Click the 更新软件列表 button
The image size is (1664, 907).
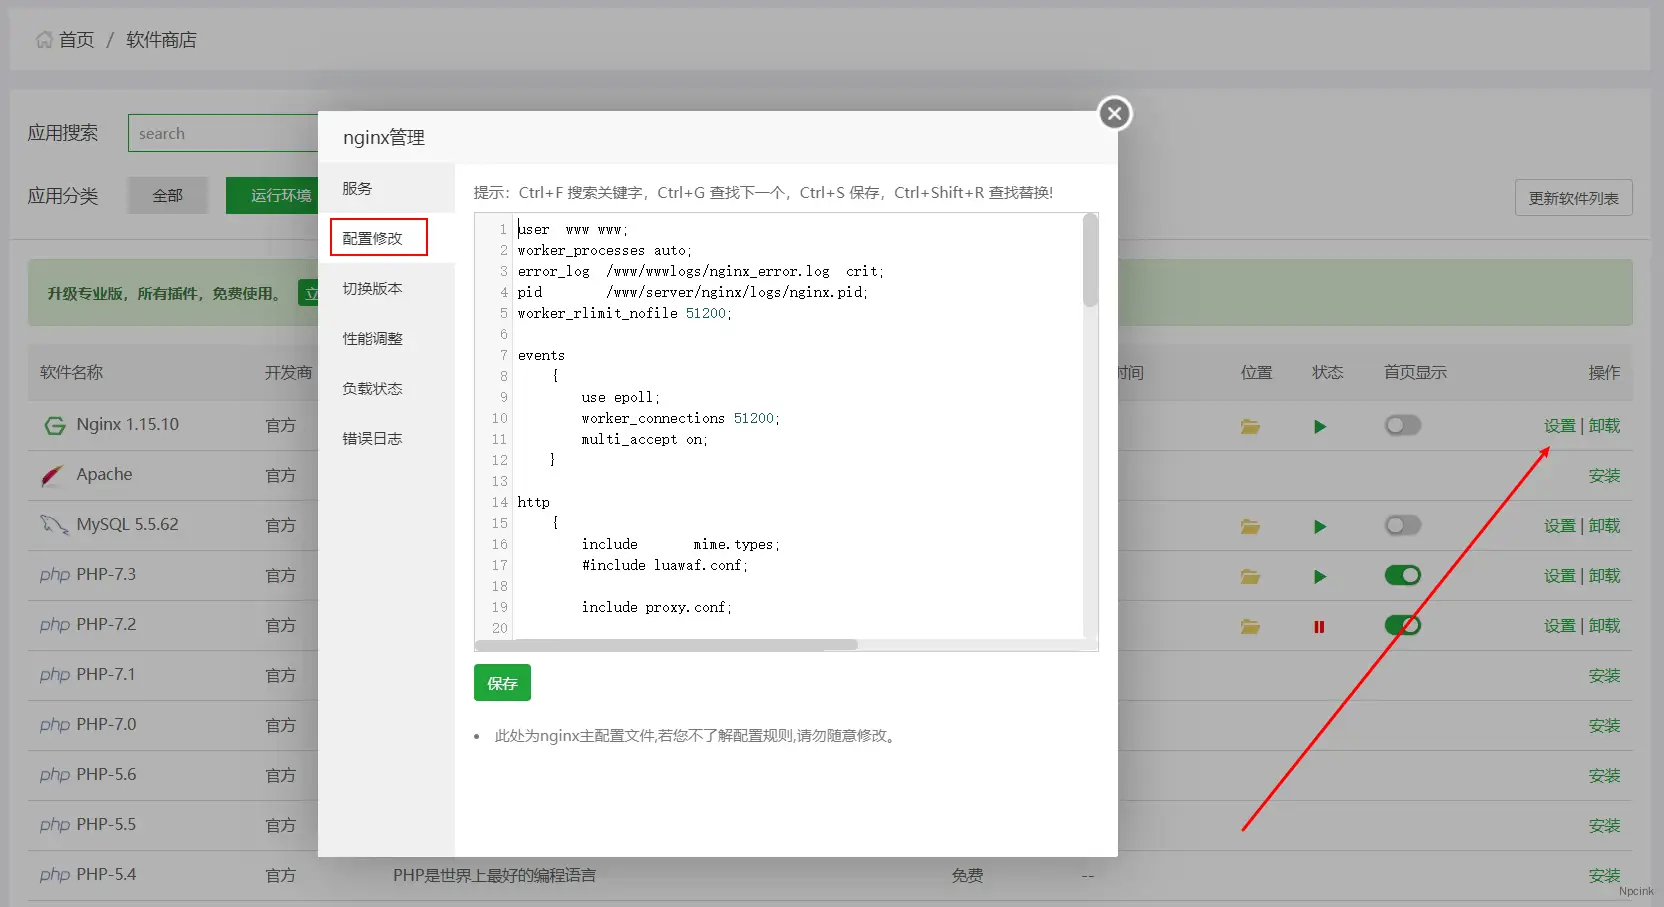click(1573, 198)
